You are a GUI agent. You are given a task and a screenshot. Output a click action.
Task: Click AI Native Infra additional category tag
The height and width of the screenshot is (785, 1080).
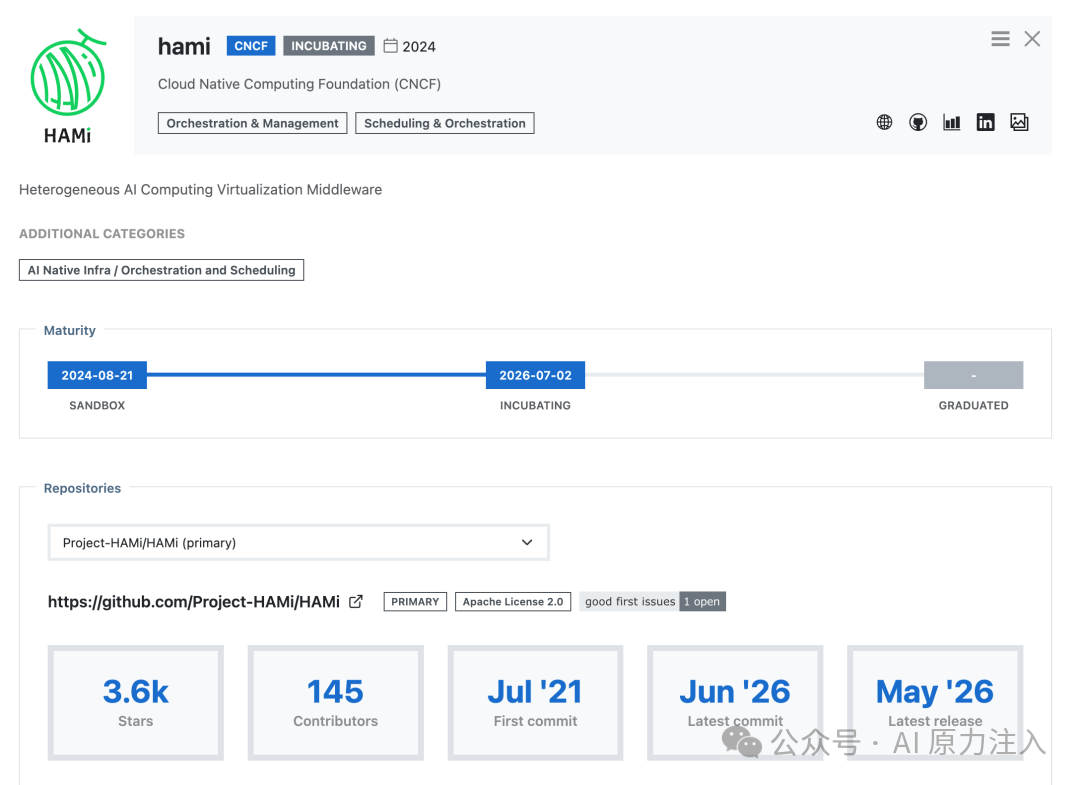[x=161, y=270]
